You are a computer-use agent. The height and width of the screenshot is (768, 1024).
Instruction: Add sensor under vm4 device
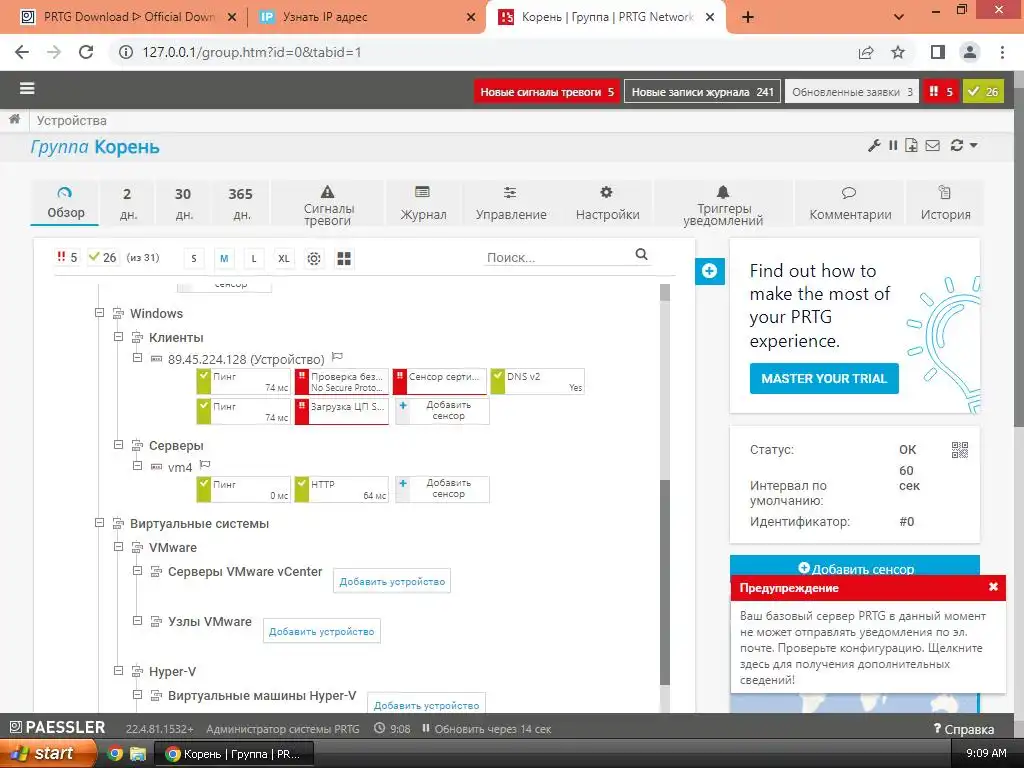click(442, 488)
